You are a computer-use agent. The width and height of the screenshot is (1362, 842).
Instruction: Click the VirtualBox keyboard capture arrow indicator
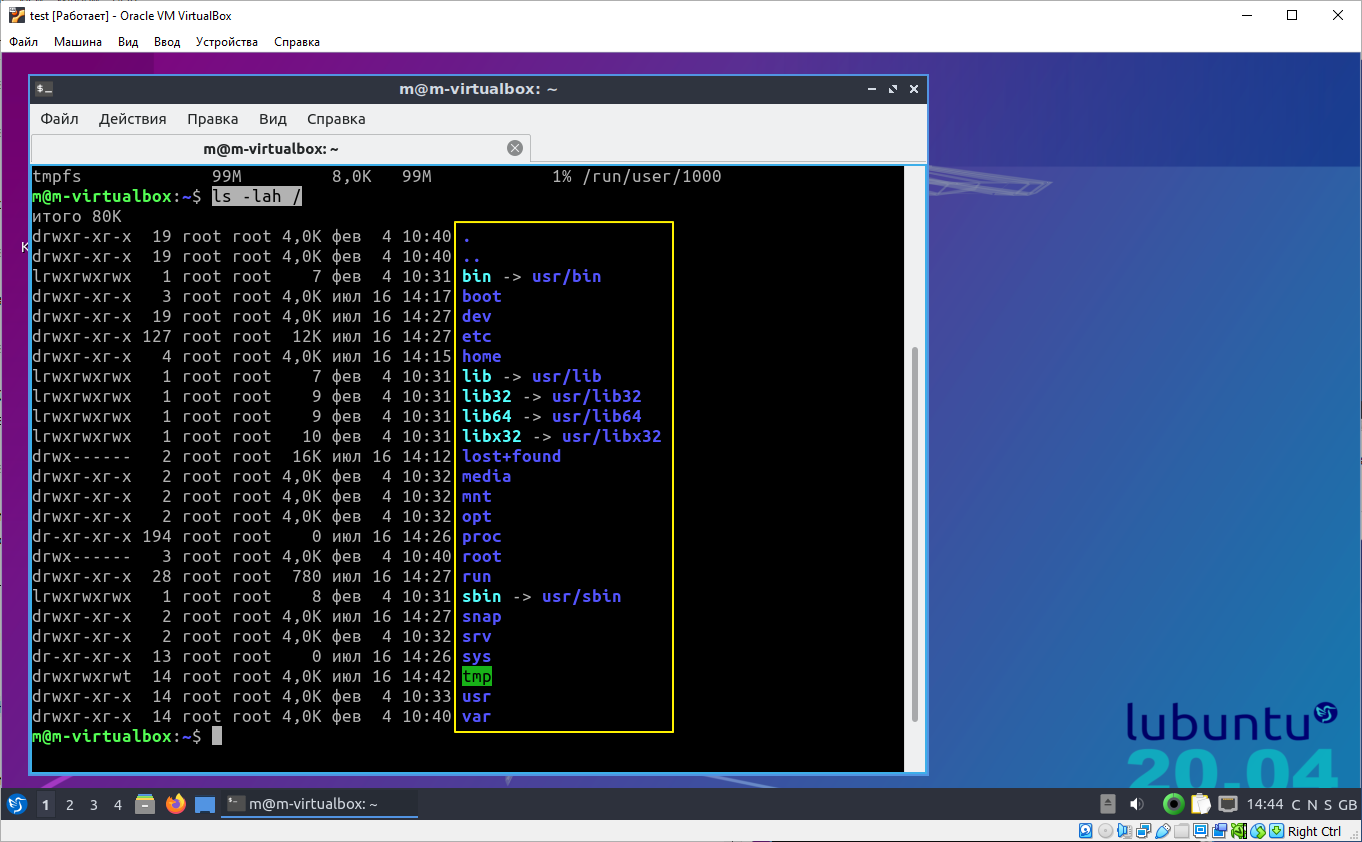(1277, 831)
